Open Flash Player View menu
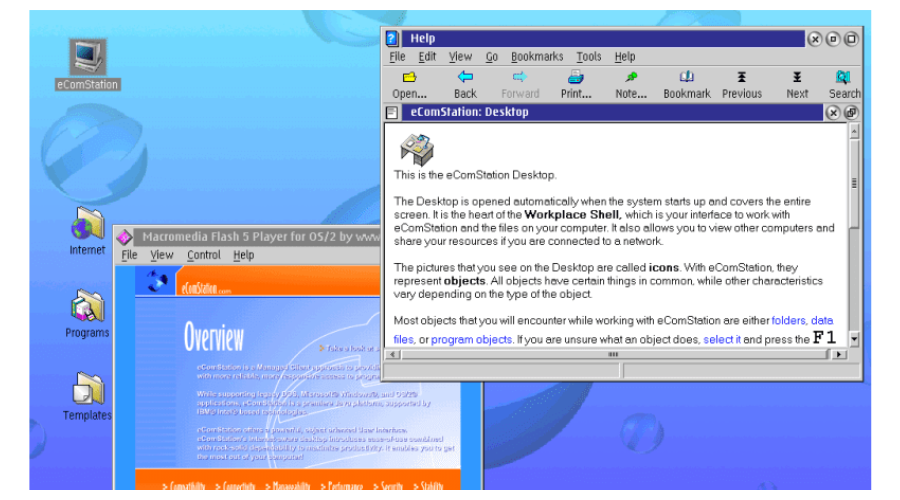This screenshot has width=900, height=500. coord(162,255)
